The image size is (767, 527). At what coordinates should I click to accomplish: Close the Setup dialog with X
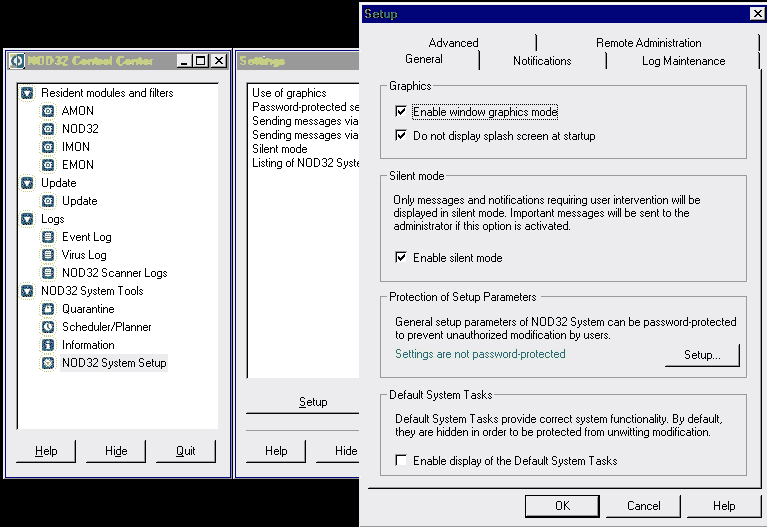(x=757, y=14)
